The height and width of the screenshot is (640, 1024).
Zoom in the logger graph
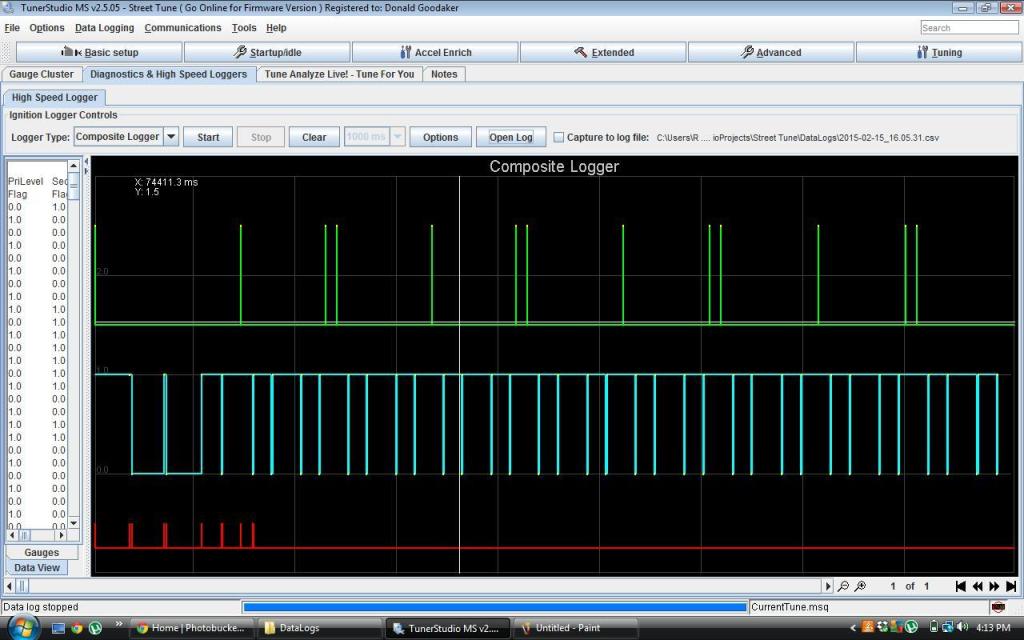860,586
